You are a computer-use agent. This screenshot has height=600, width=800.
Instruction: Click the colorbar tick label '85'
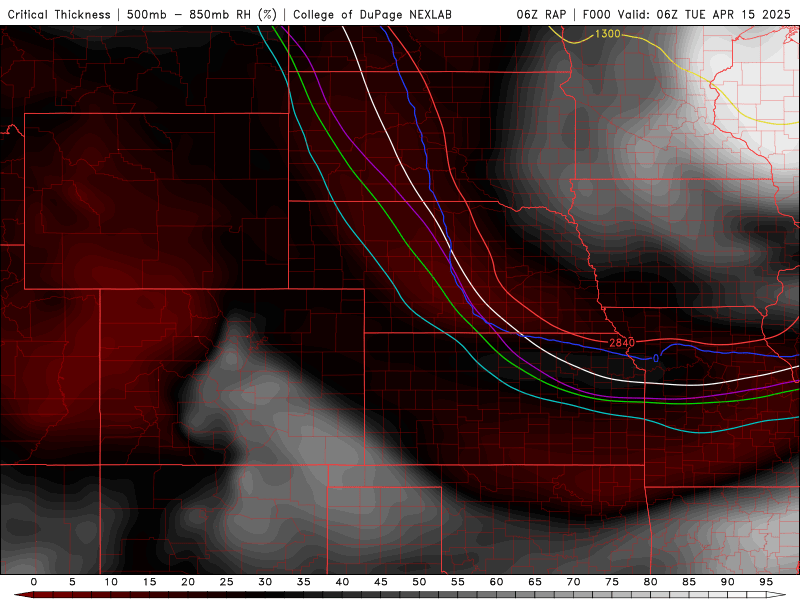(689, 582)
